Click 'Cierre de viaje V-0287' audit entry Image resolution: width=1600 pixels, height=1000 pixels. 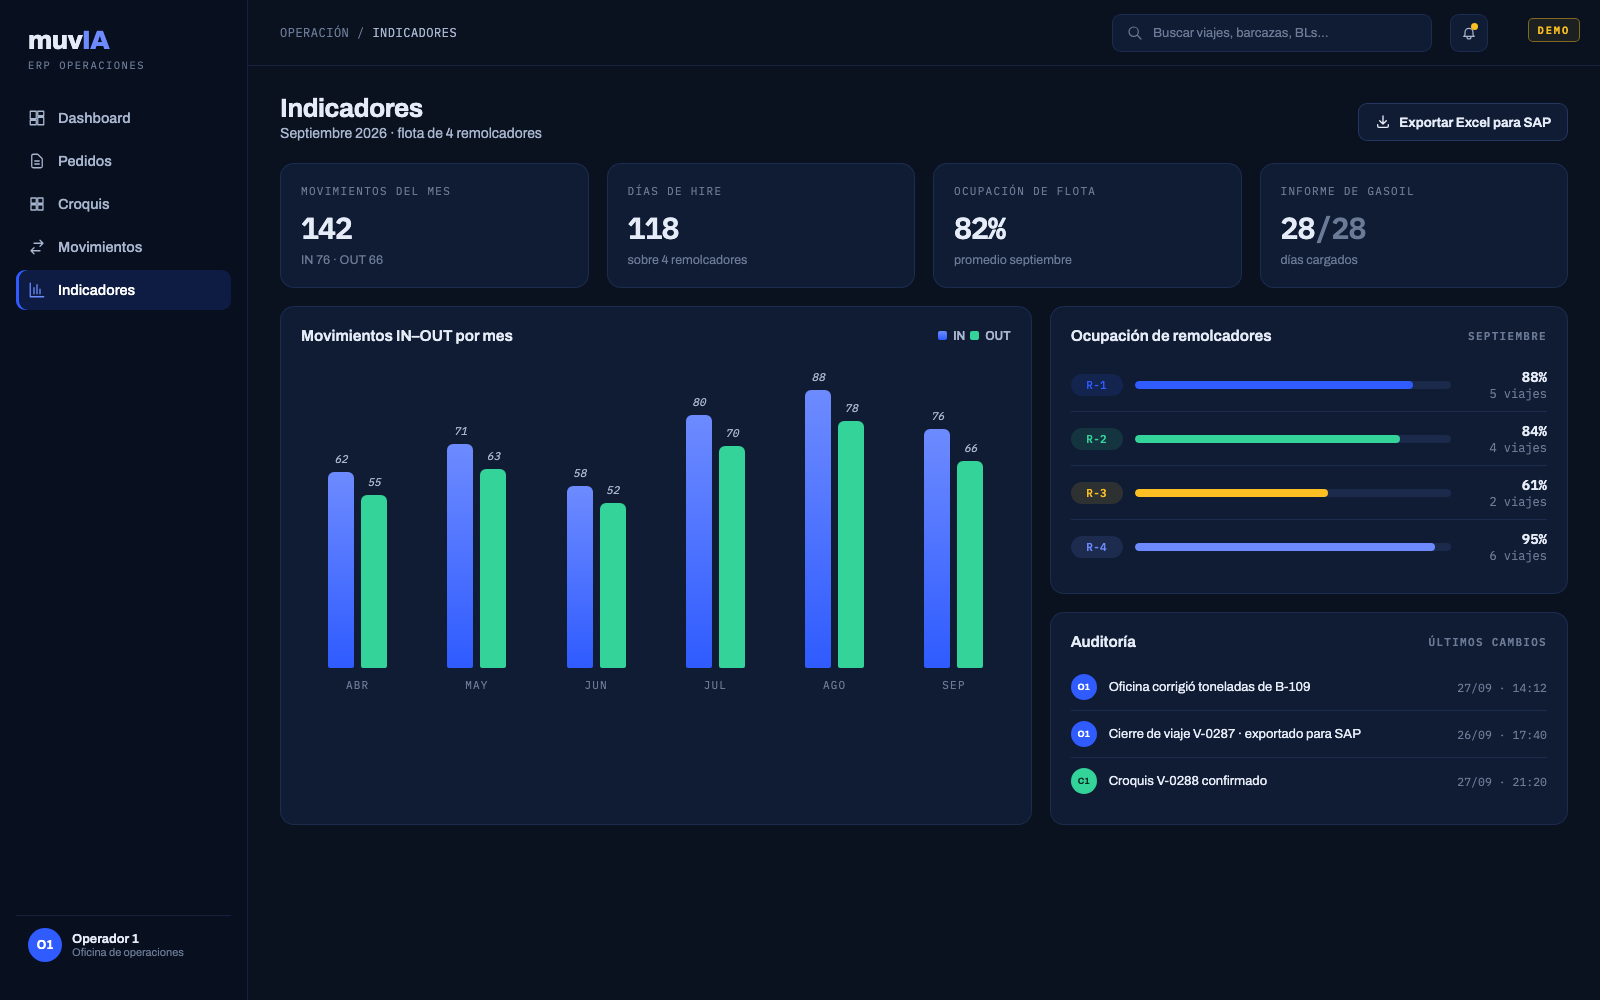click(1309, 734)
